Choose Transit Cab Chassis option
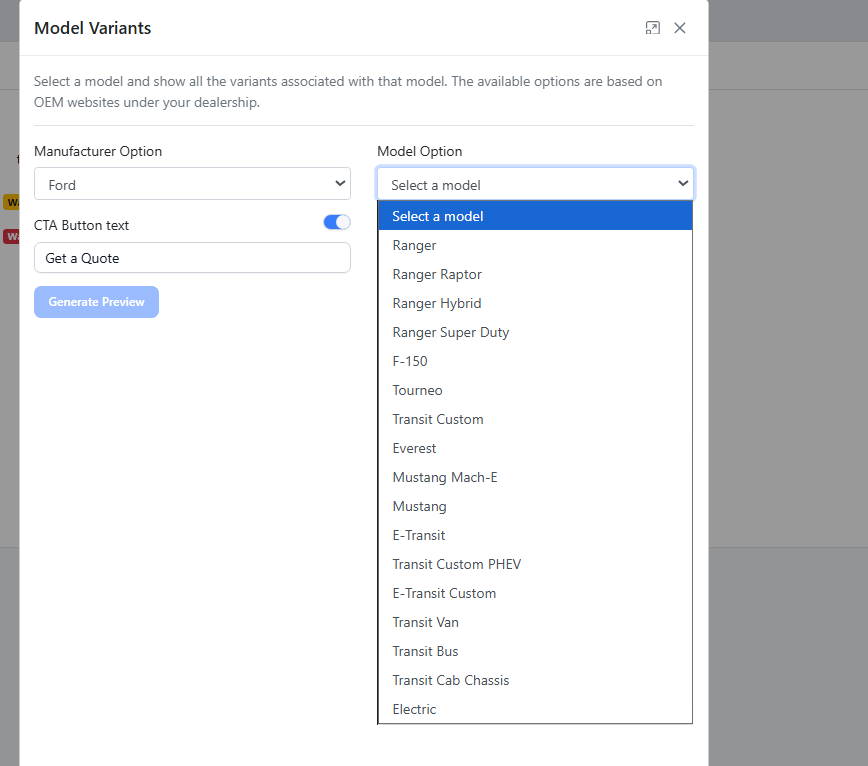 (450, 680)
